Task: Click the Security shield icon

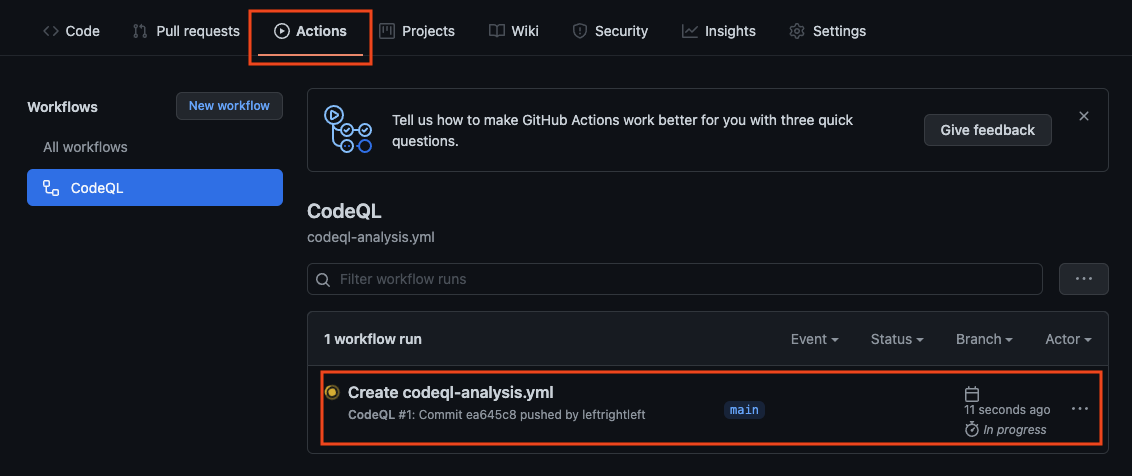Action: pyautogui.click(x=579, y=31)
